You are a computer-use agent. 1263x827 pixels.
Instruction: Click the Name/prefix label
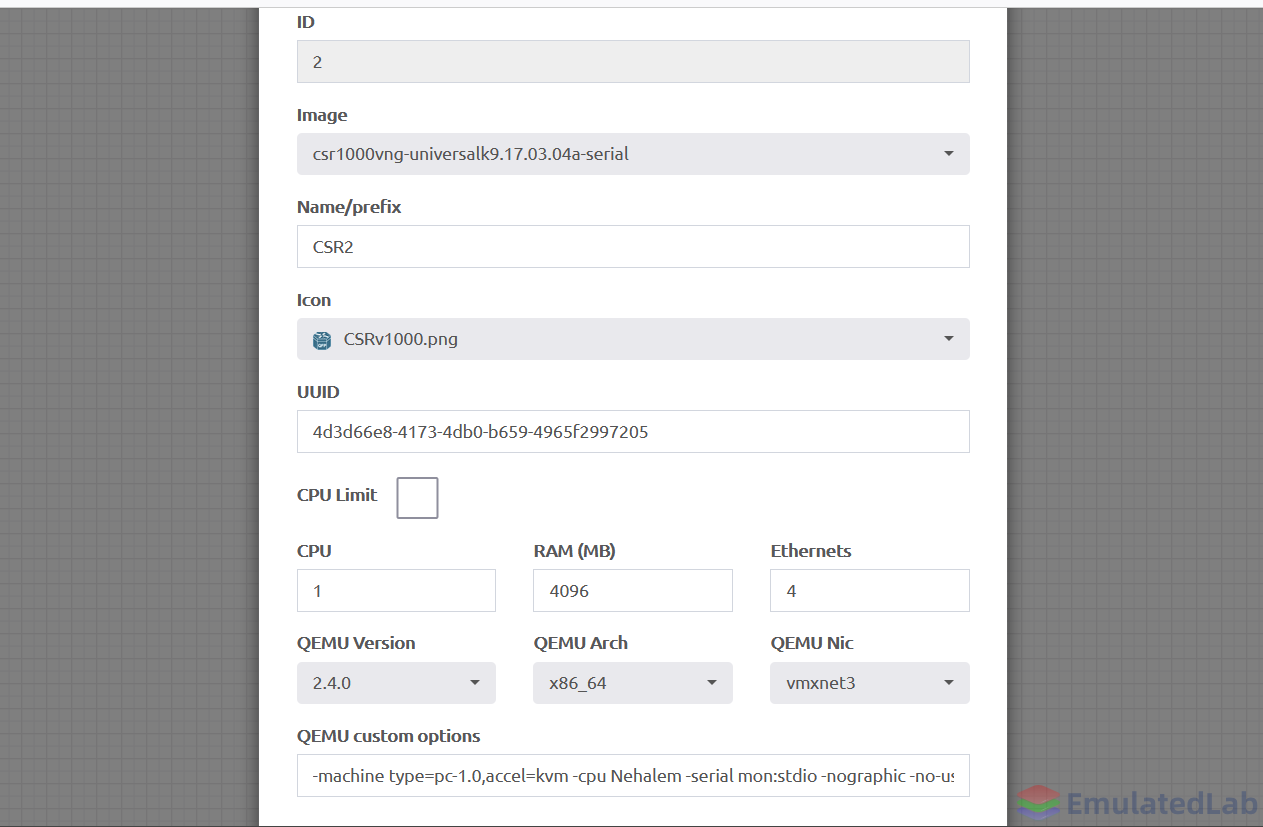coord(349,207)
